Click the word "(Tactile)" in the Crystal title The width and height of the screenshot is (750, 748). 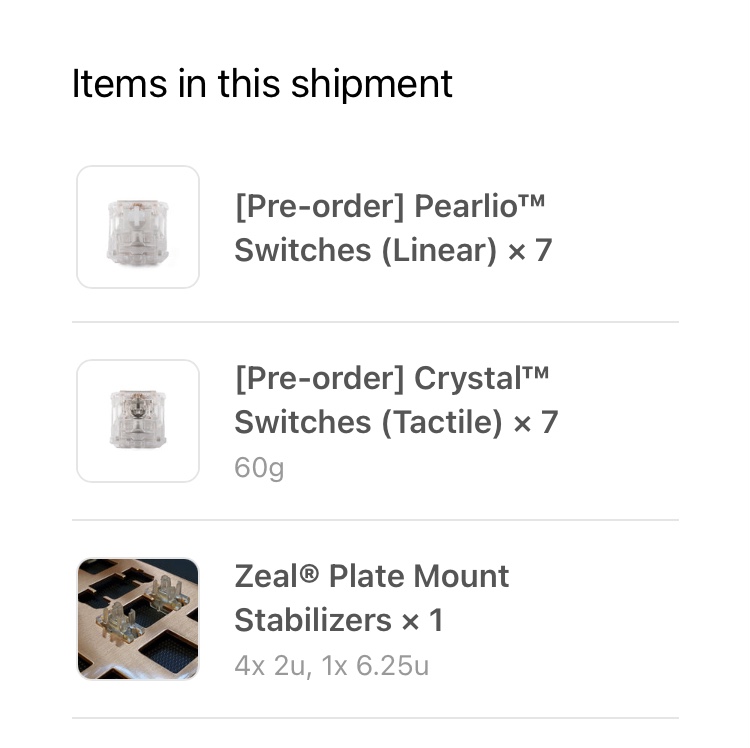pos(440,422)
